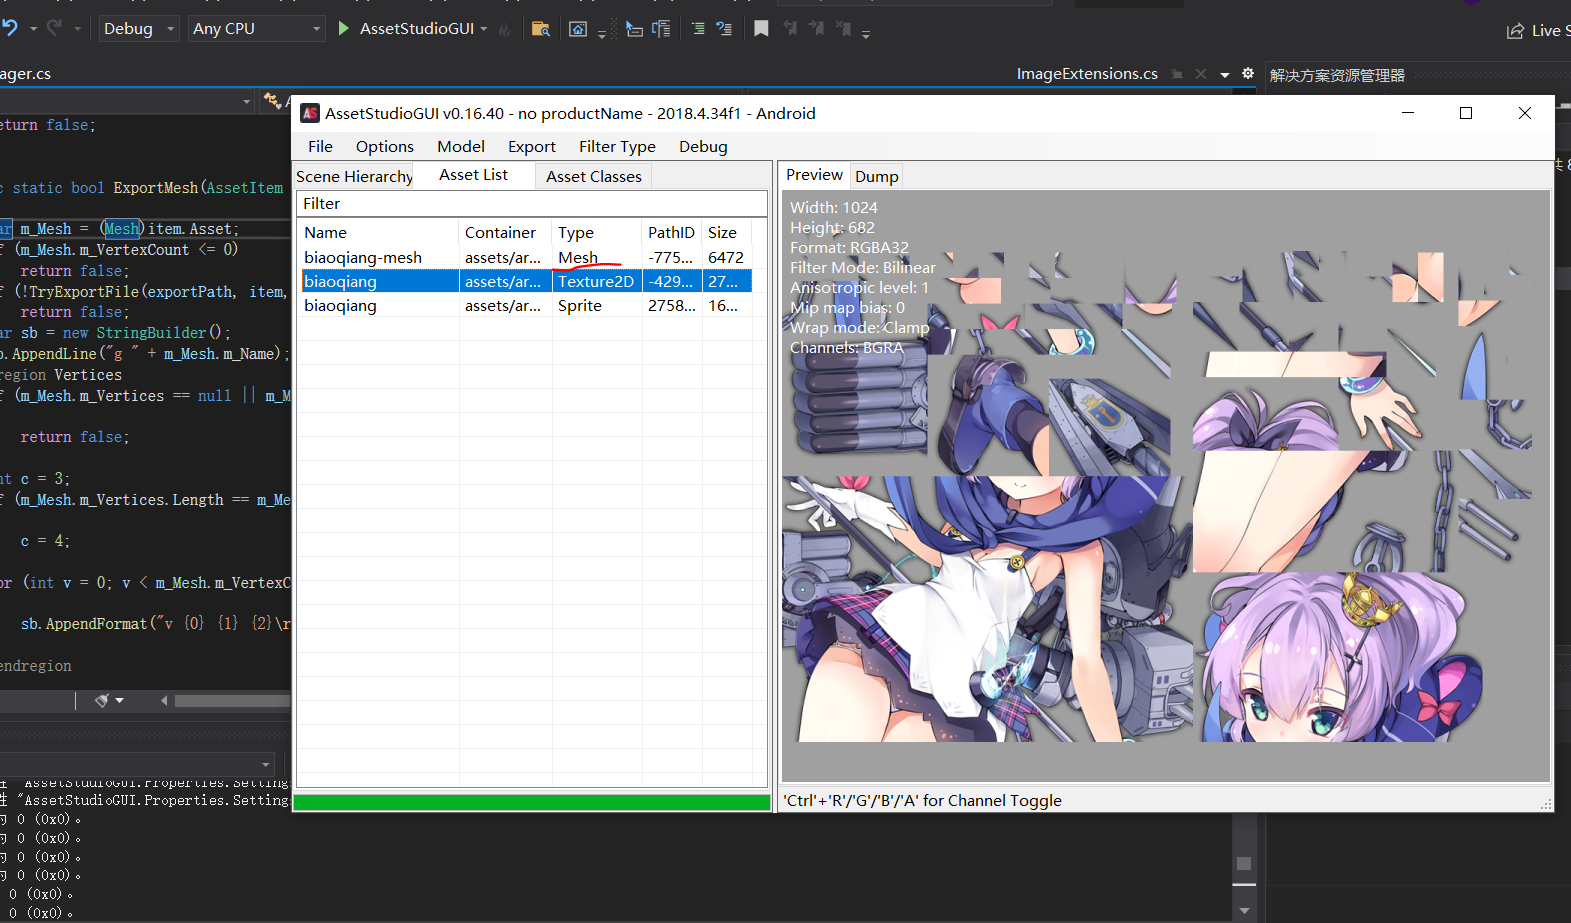Screen dimensions: 1571x923
Task: Sort assets by Container column header
Action: click(x=505, y=232)
